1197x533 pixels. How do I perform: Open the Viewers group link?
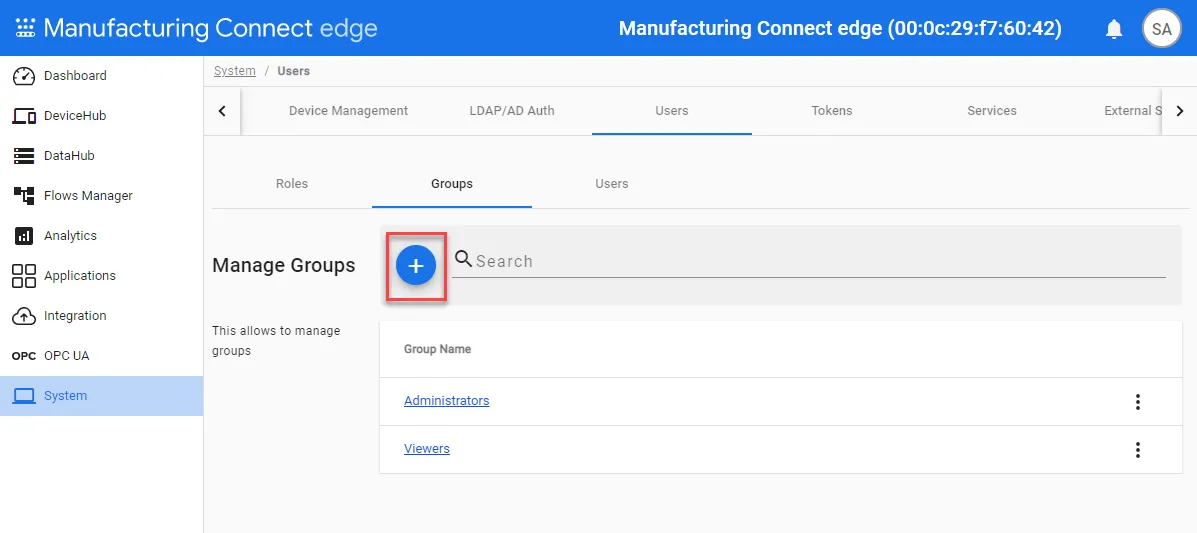(427, 448)
